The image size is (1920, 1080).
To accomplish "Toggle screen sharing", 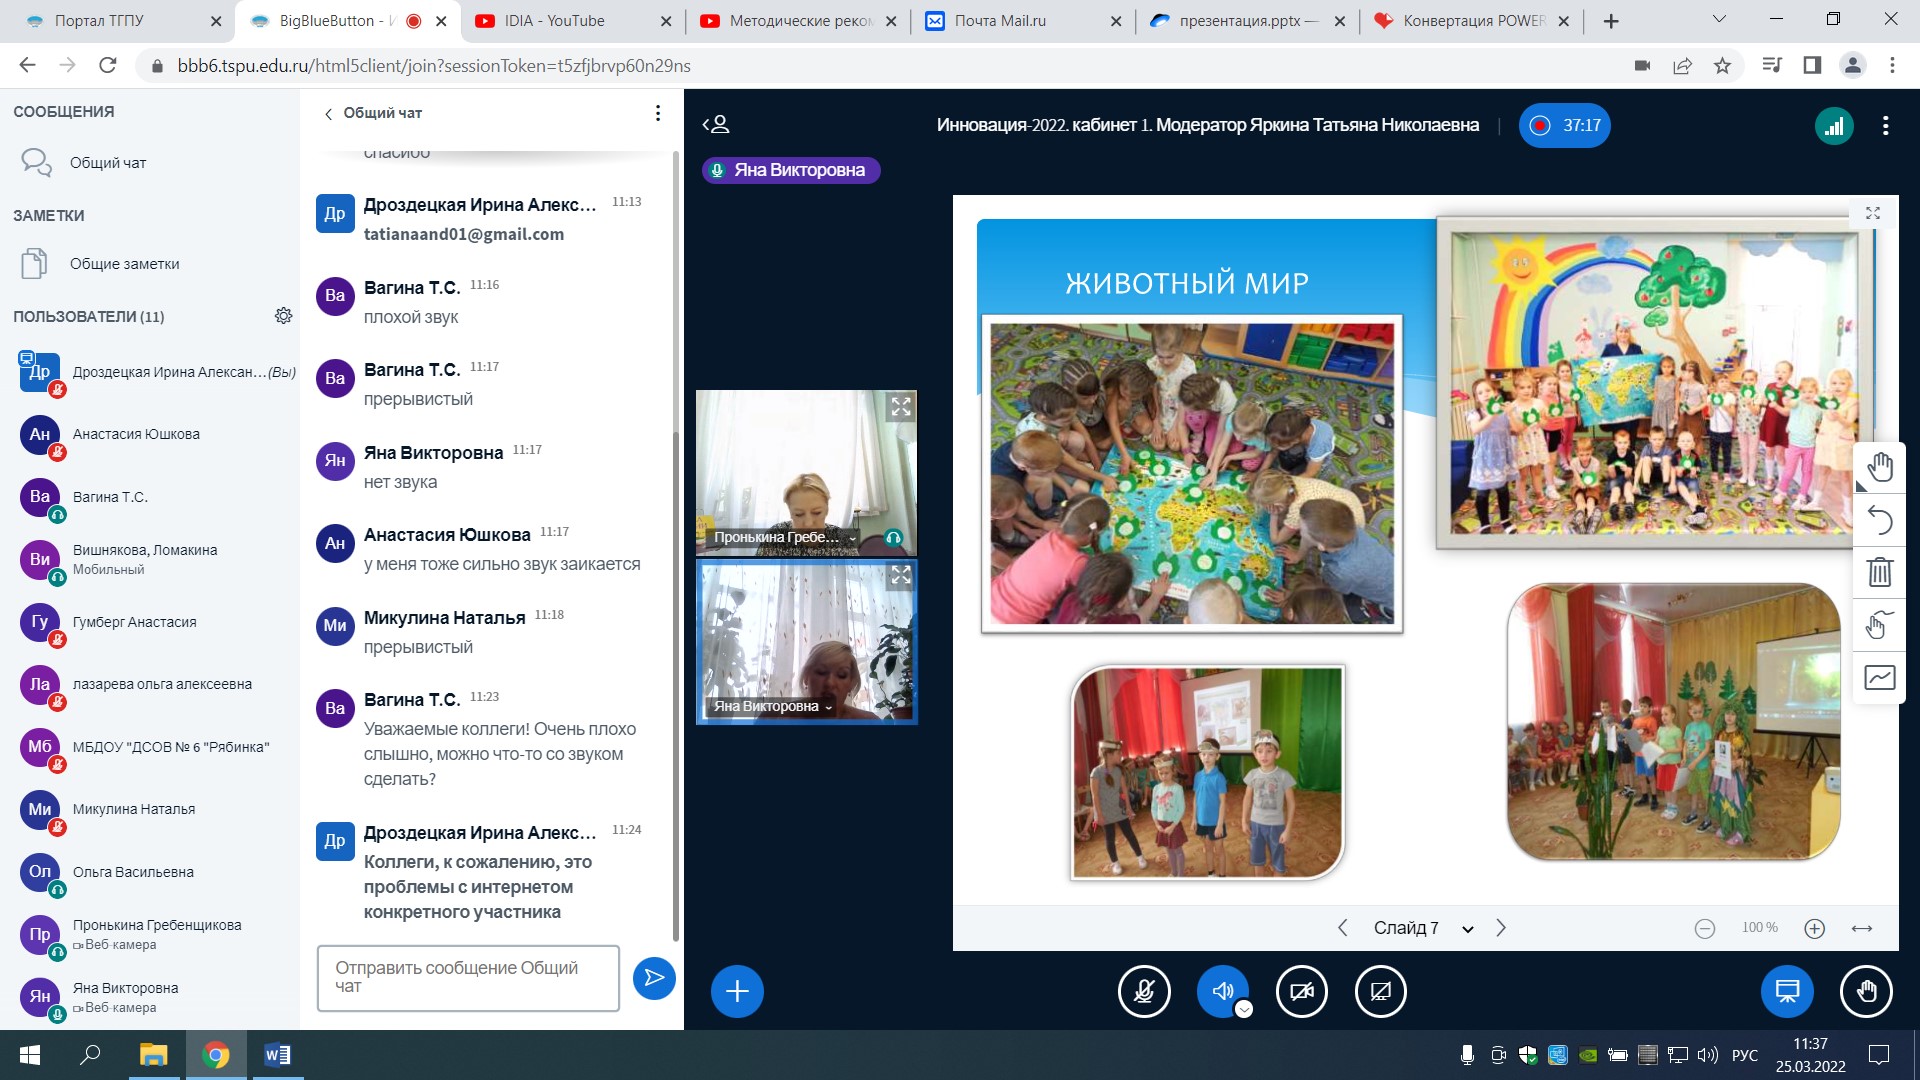I will click(x=1381, y=991).
